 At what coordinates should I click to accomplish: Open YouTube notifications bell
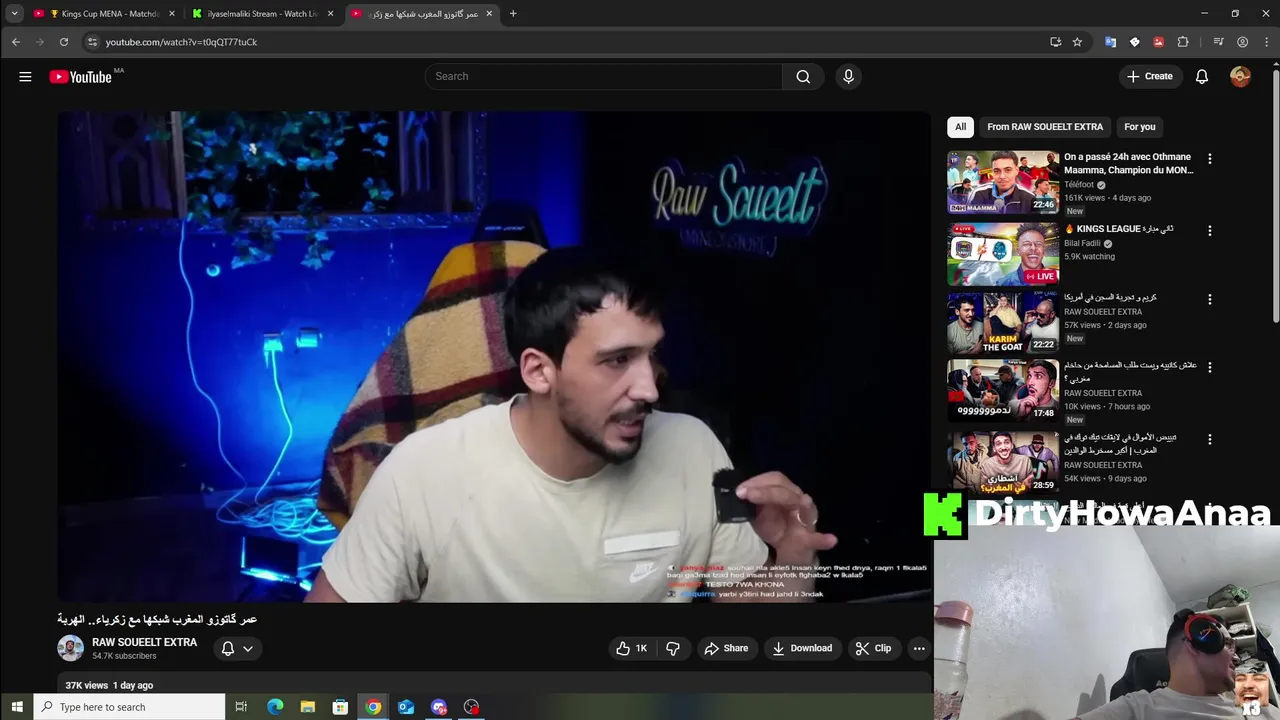click(x=1202, y=76)
